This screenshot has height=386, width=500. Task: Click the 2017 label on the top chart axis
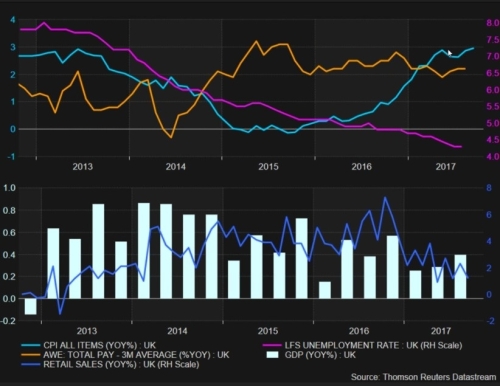tap(445, 166)
